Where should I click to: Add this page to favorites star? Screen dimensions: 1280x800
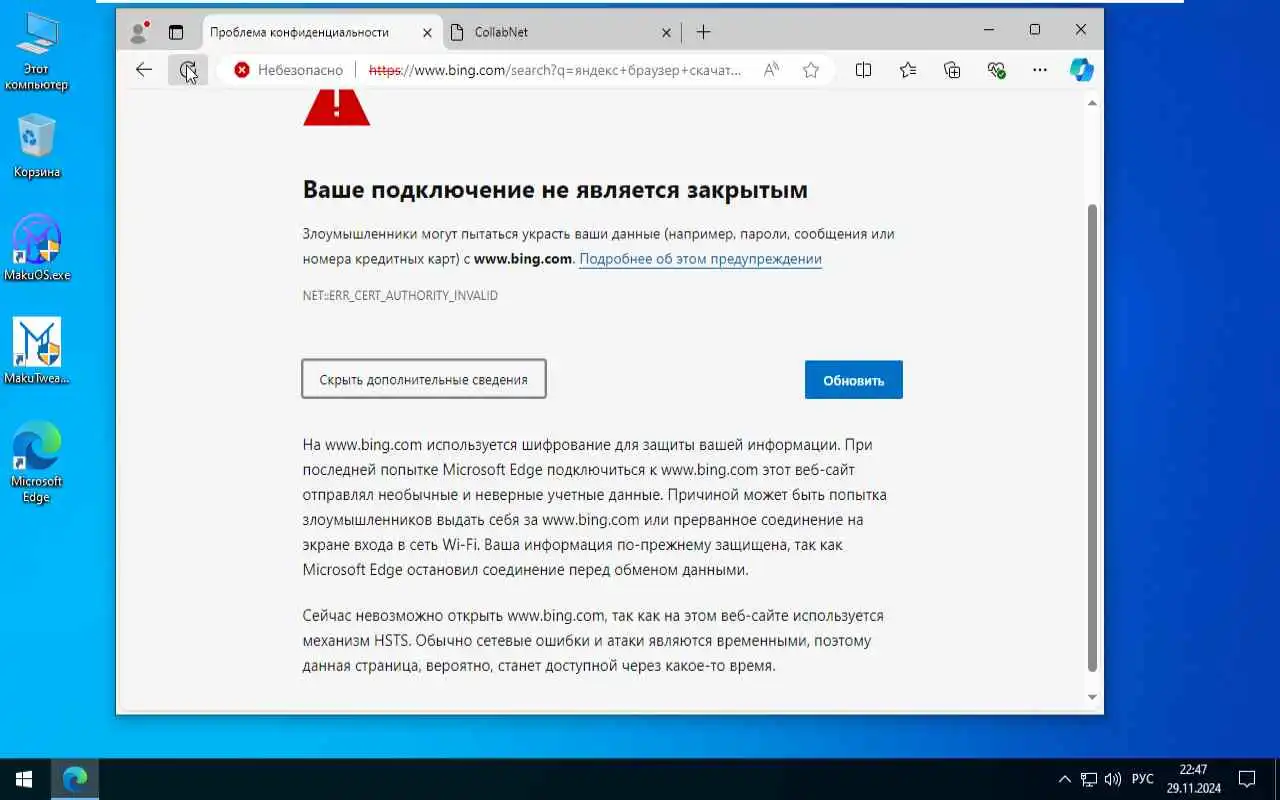coord(811,70)
